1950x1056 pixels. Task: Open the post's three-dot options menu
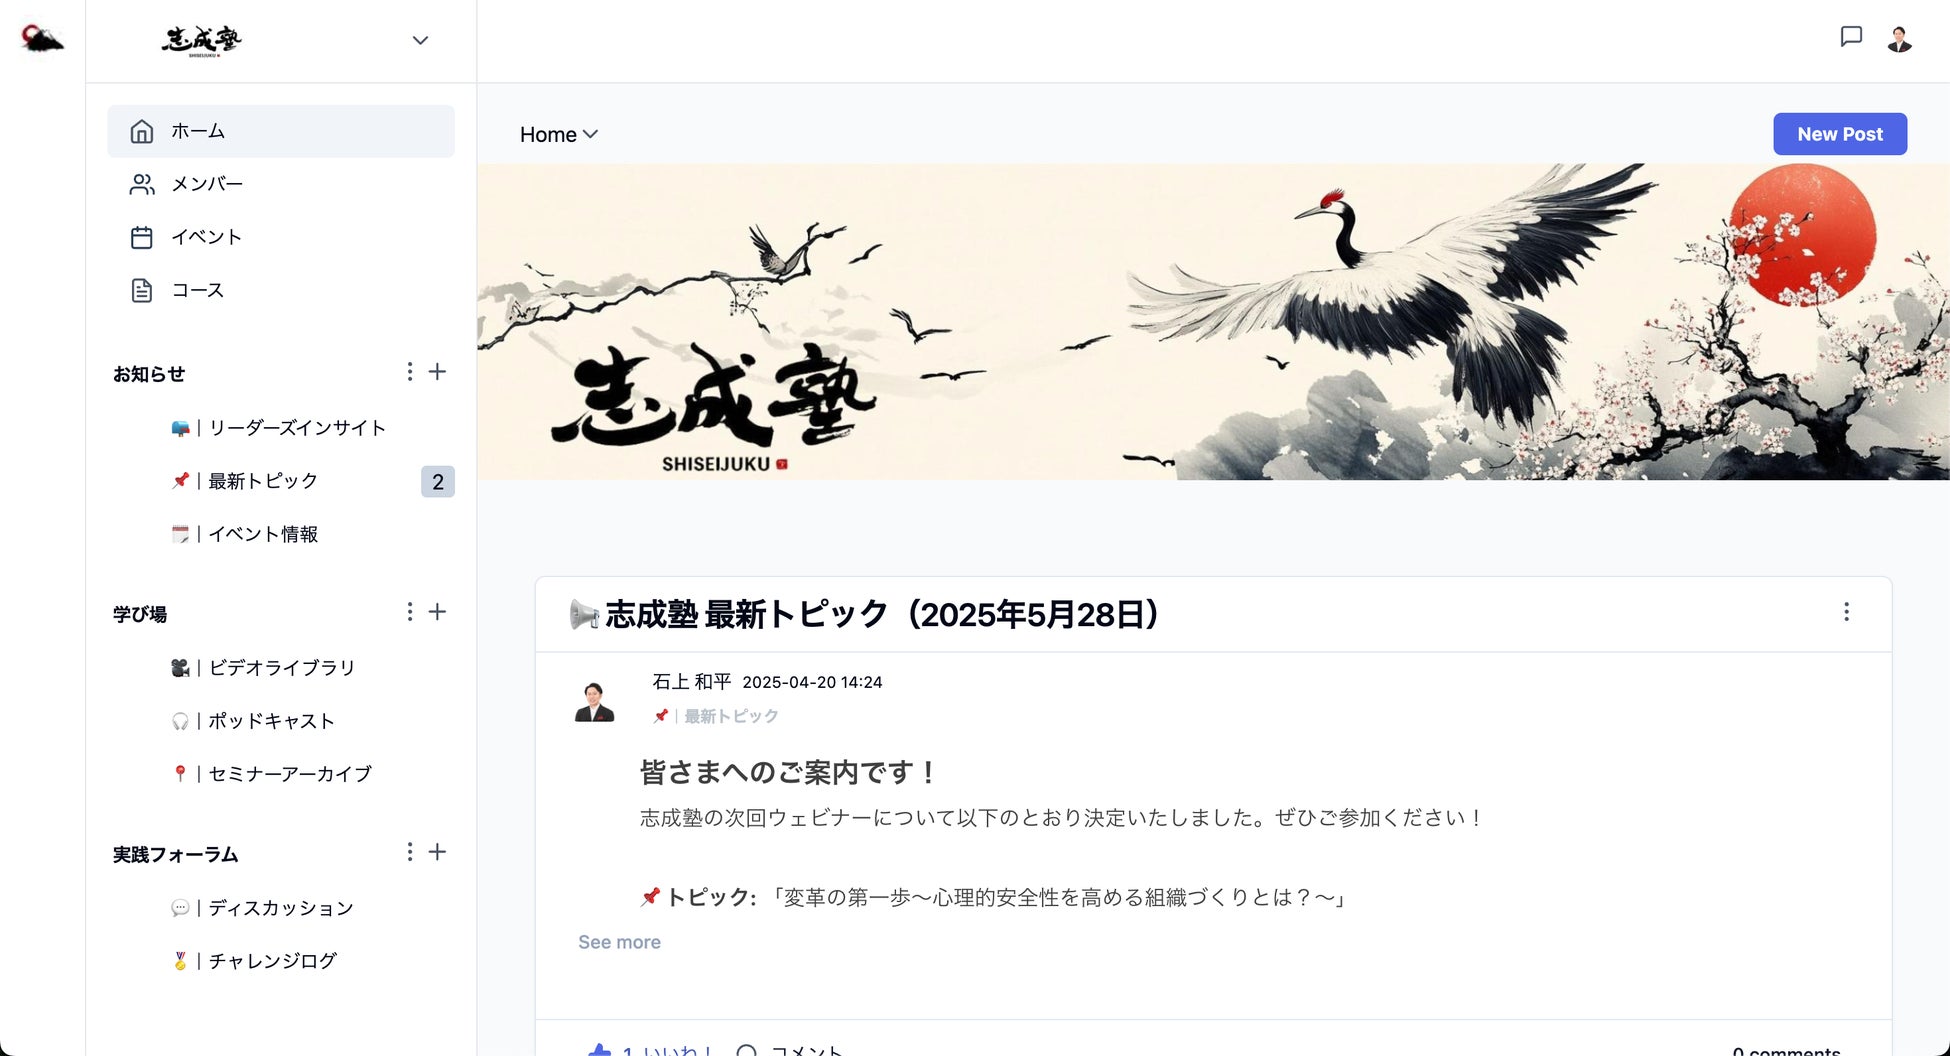[1846, 612]
